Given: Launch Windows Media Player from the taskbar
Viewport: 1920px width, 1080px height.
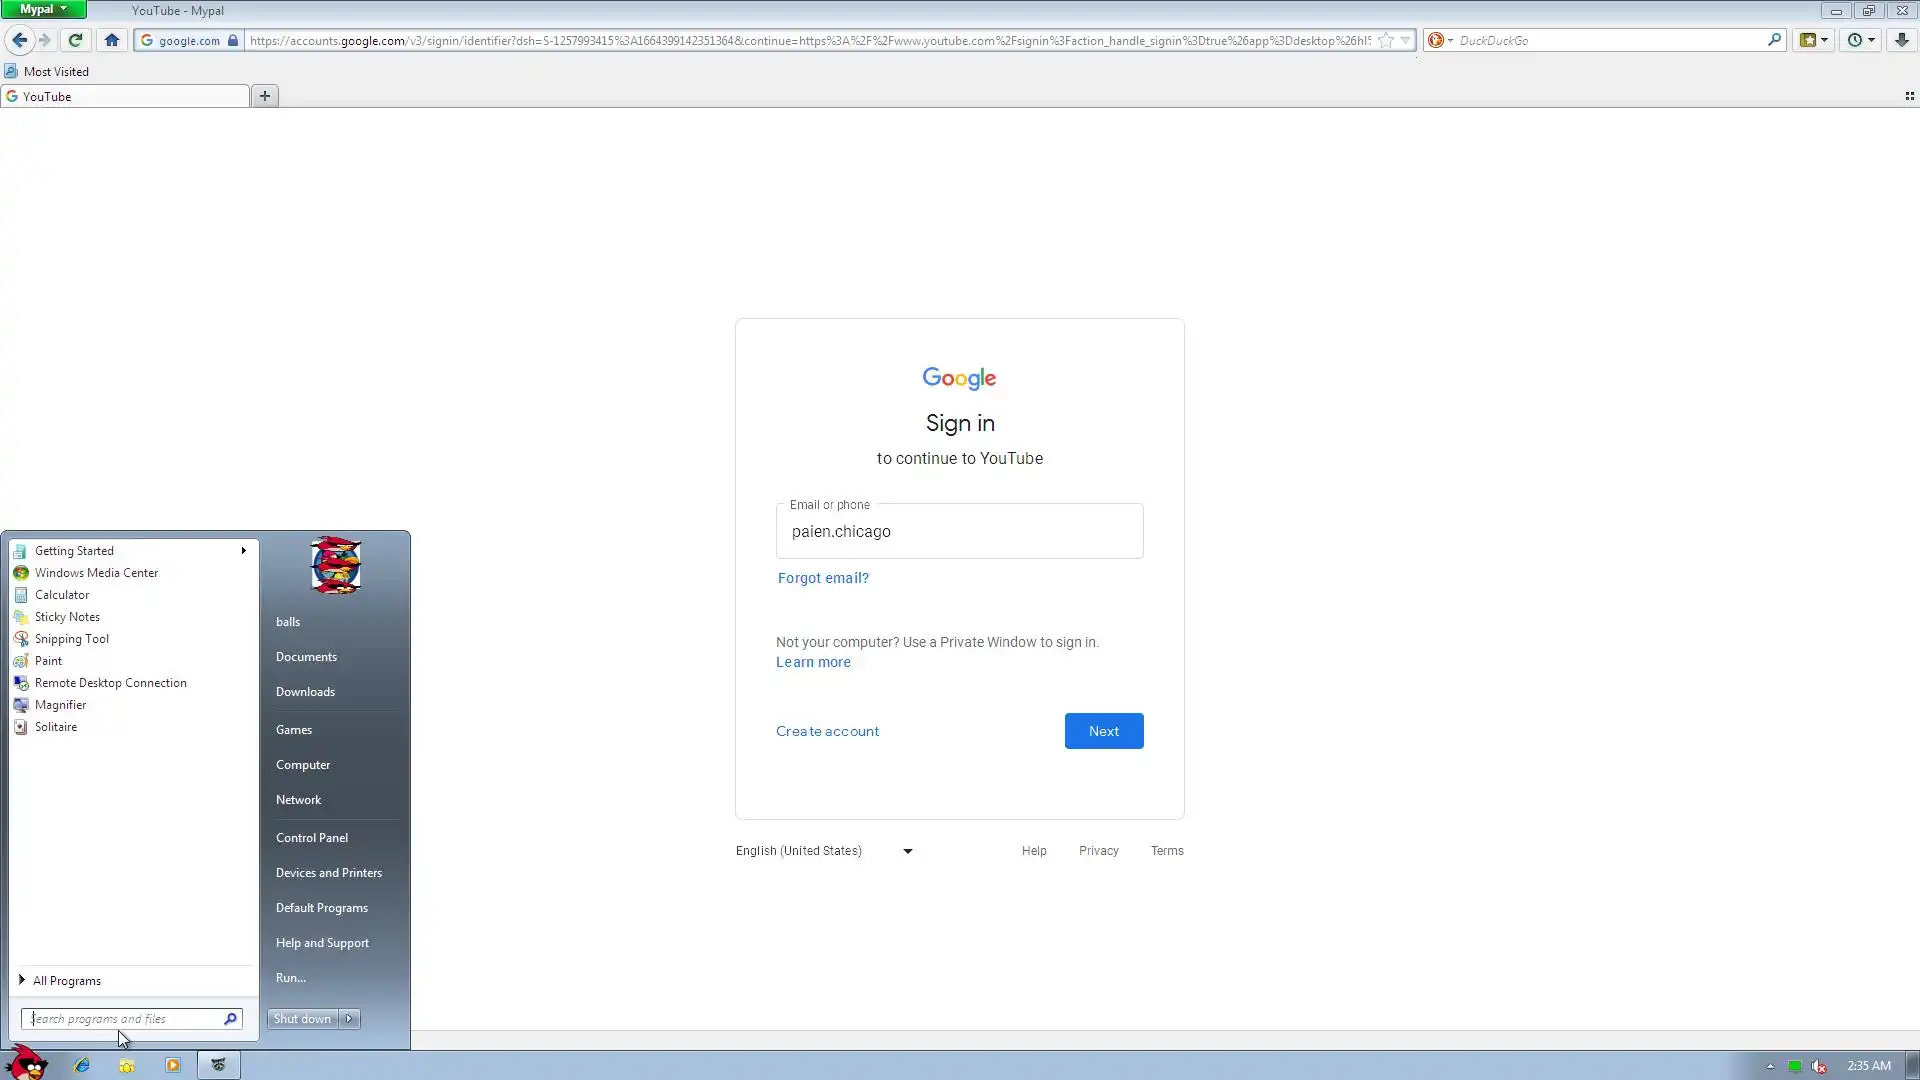Looking at the screenshot, I should tap(172, 1065).
